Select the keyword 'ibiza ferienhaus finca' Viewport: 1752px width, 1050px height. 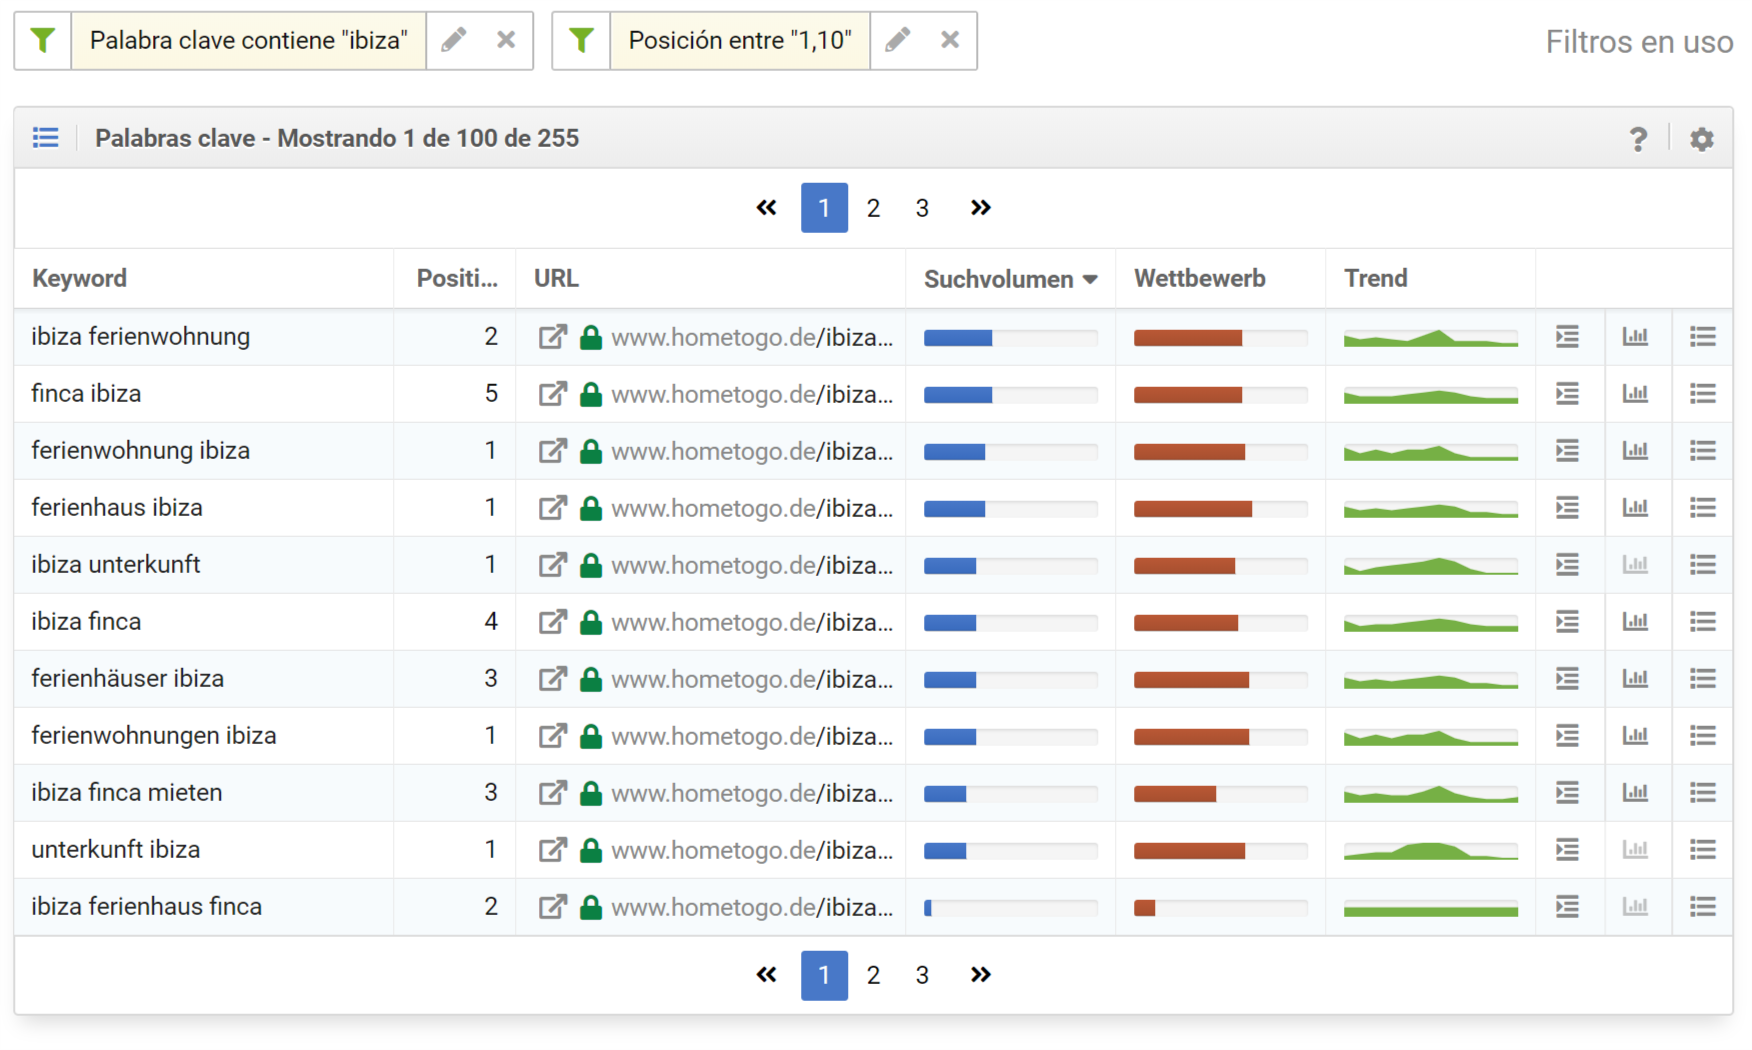[x=147, y=907]
